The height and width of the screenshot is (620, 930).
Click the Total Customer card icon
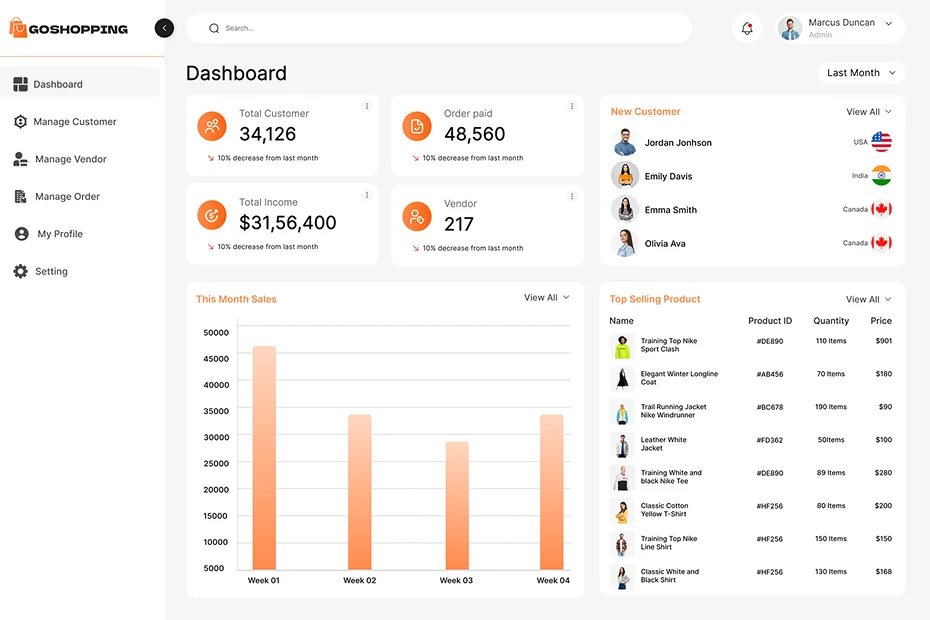tap(211, 126)
